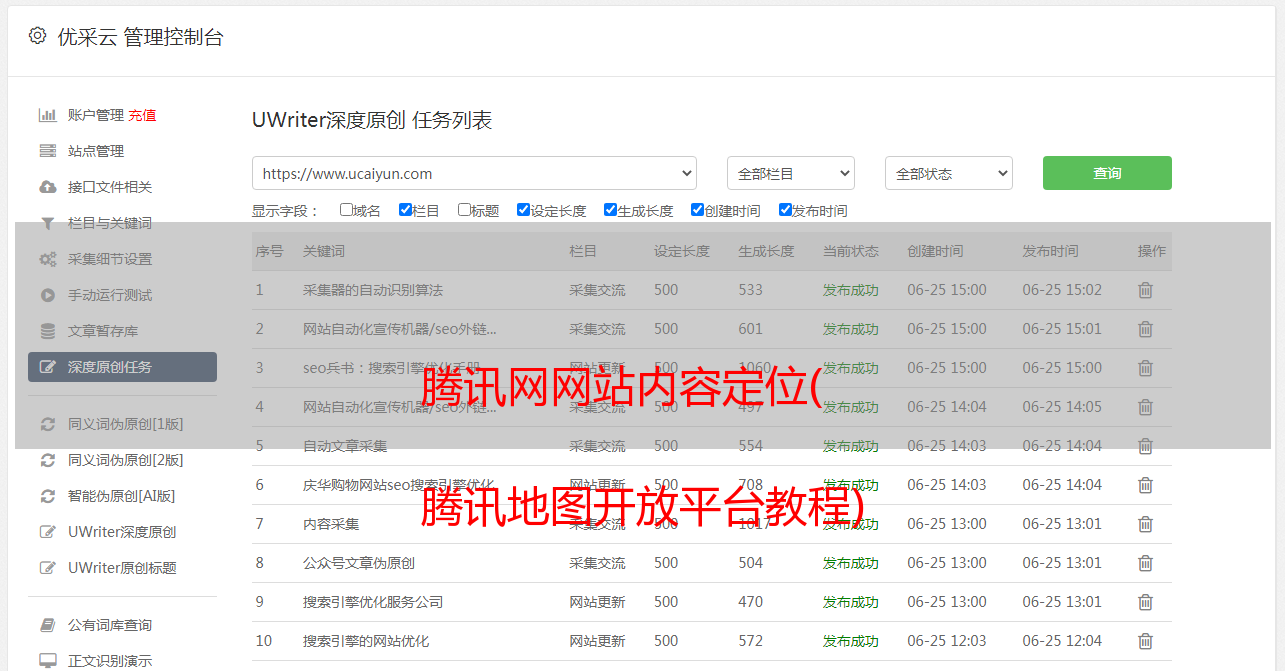
Task: Click the keyword 自动文章采集
Action: click(x=345, y=446)
